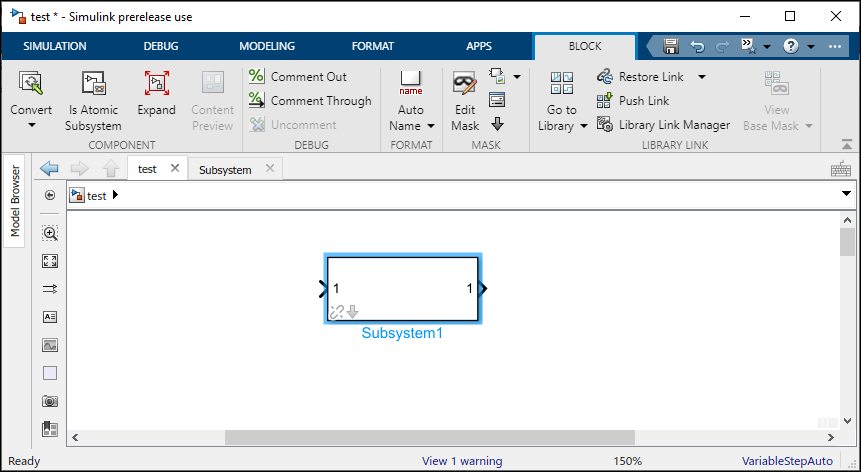Click View 1 warning link

point(462,461)
